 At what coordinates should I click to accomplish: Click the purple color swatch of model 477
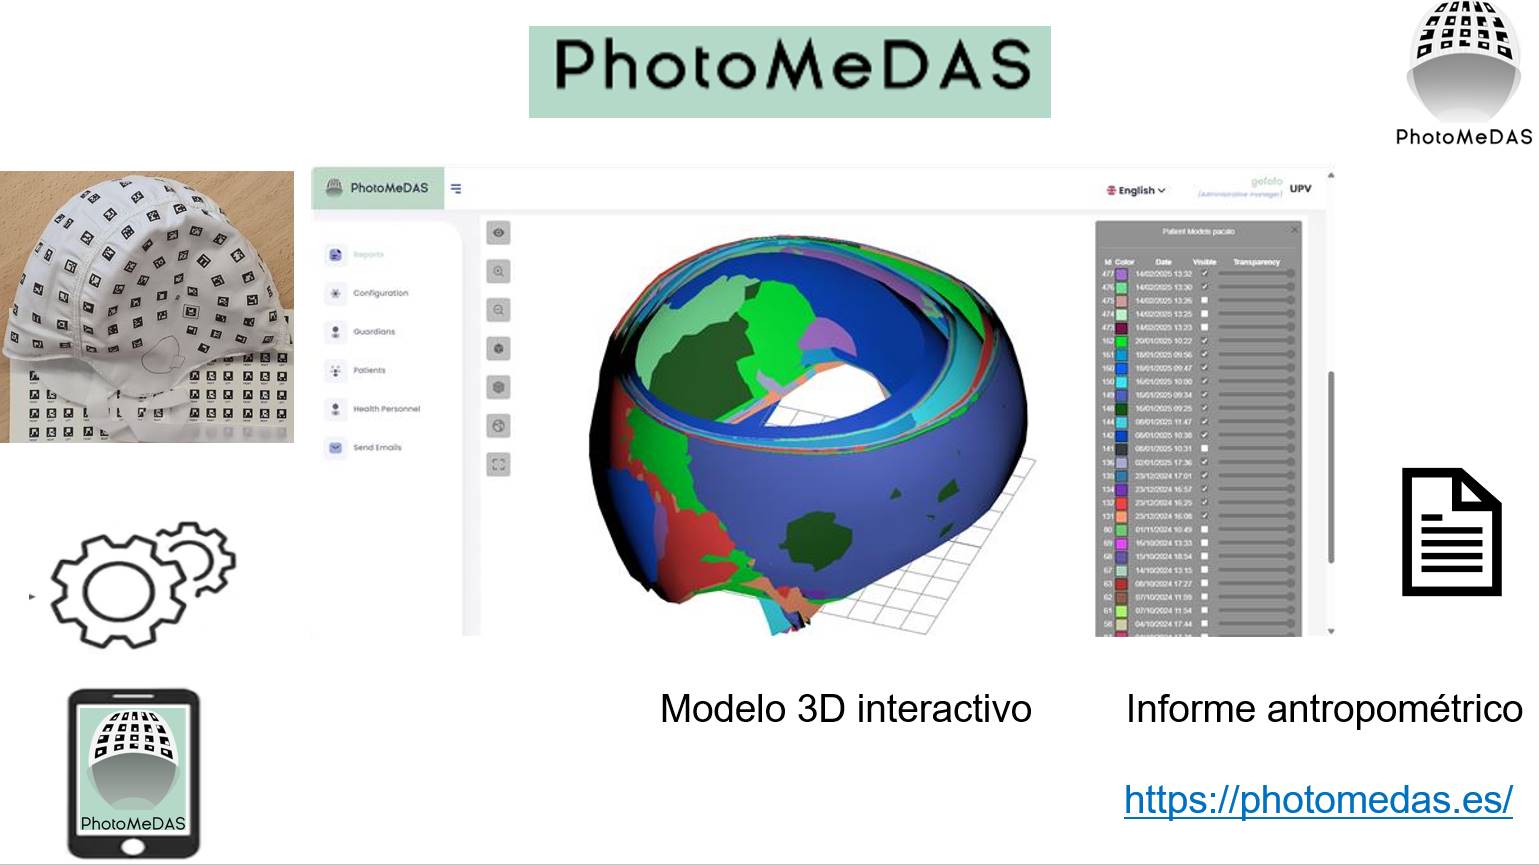pyautogui.click(x=1121, y=273)
